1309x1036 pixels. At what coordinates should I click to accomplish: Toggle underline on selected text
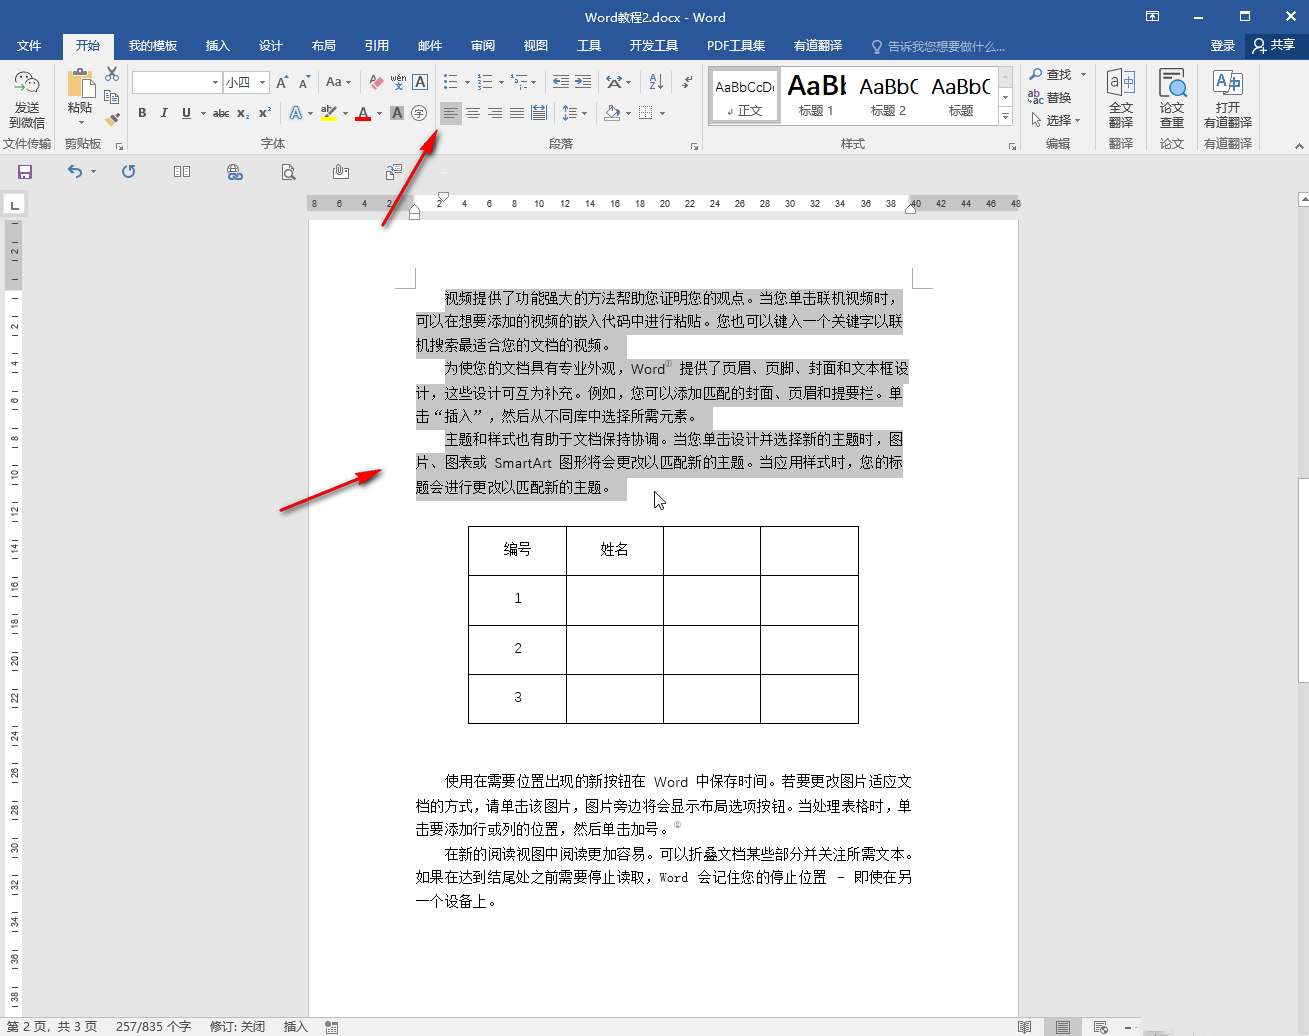click(x=186, y=113)
